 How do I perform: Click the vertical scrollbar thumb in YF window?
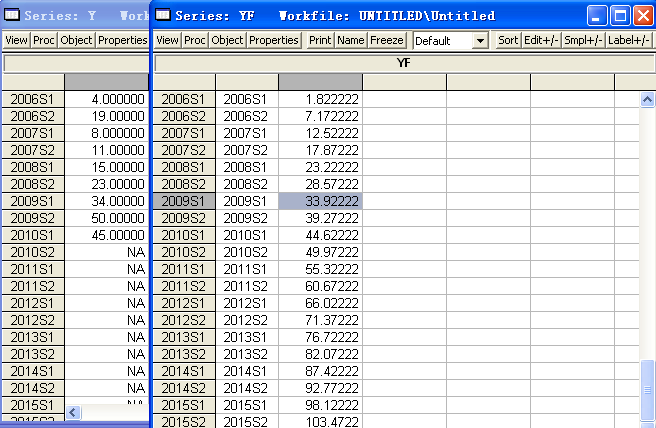pos(647,390)
